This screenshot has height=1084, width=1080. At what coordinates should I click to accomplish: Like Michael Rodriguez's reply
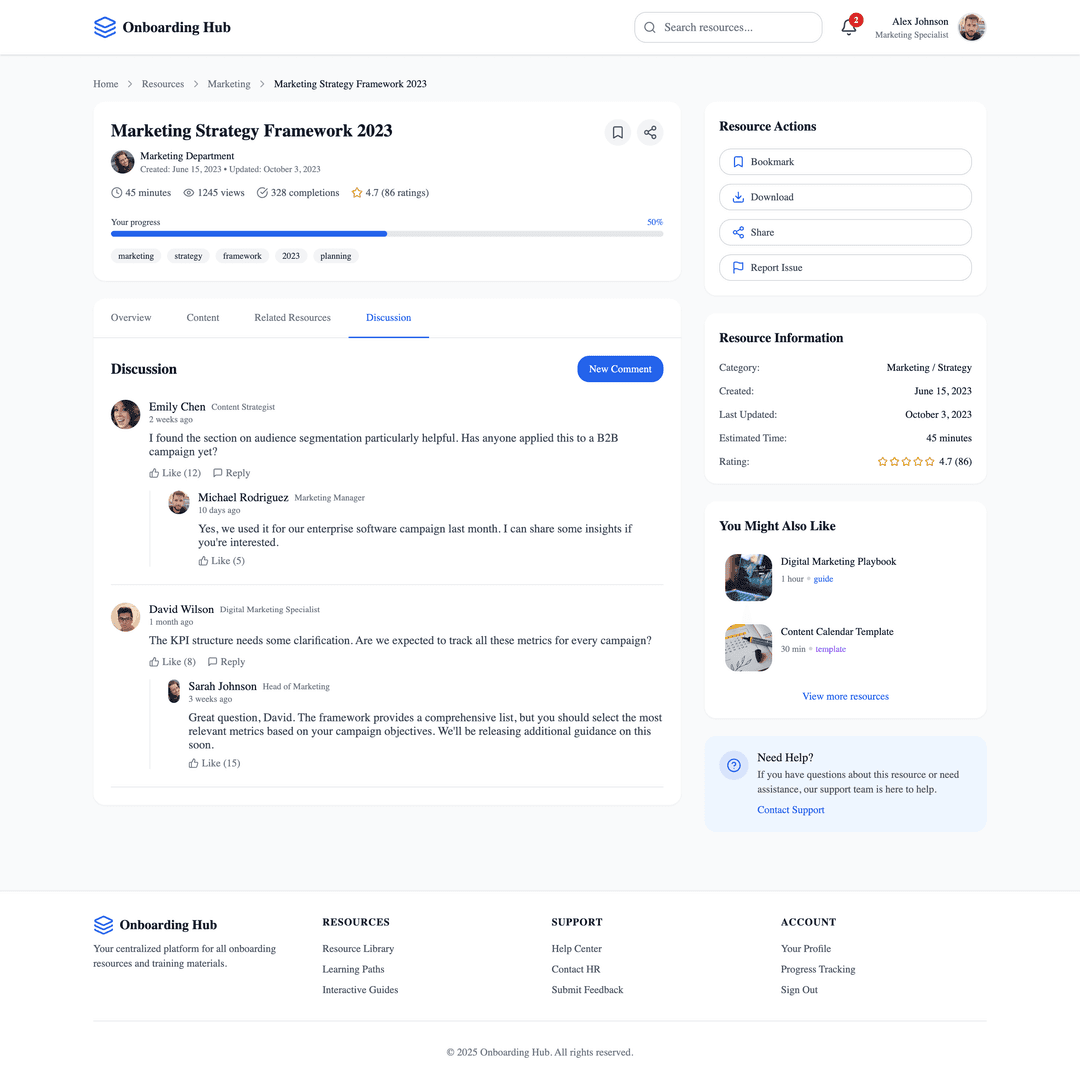coord(222,561)
